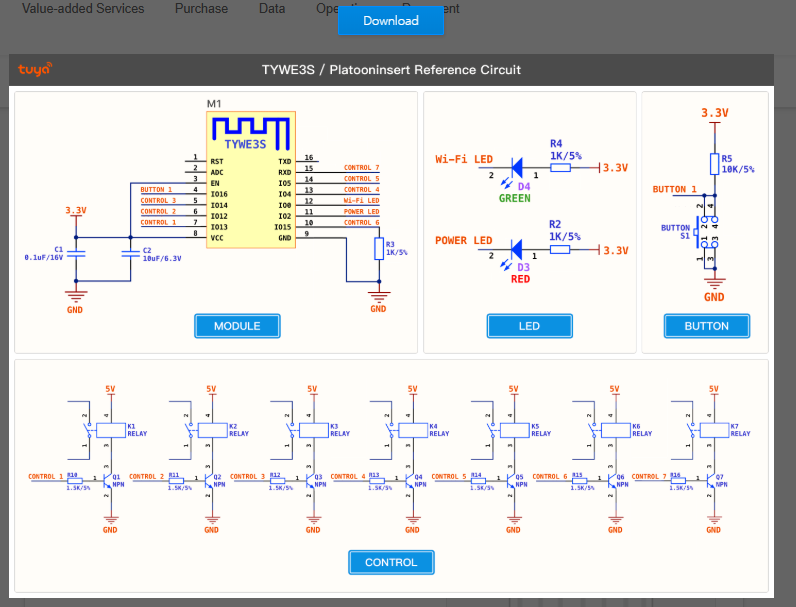Click the Q4 NPN transistor symbol
Screen dimensions: 796x607
point(411,480)
